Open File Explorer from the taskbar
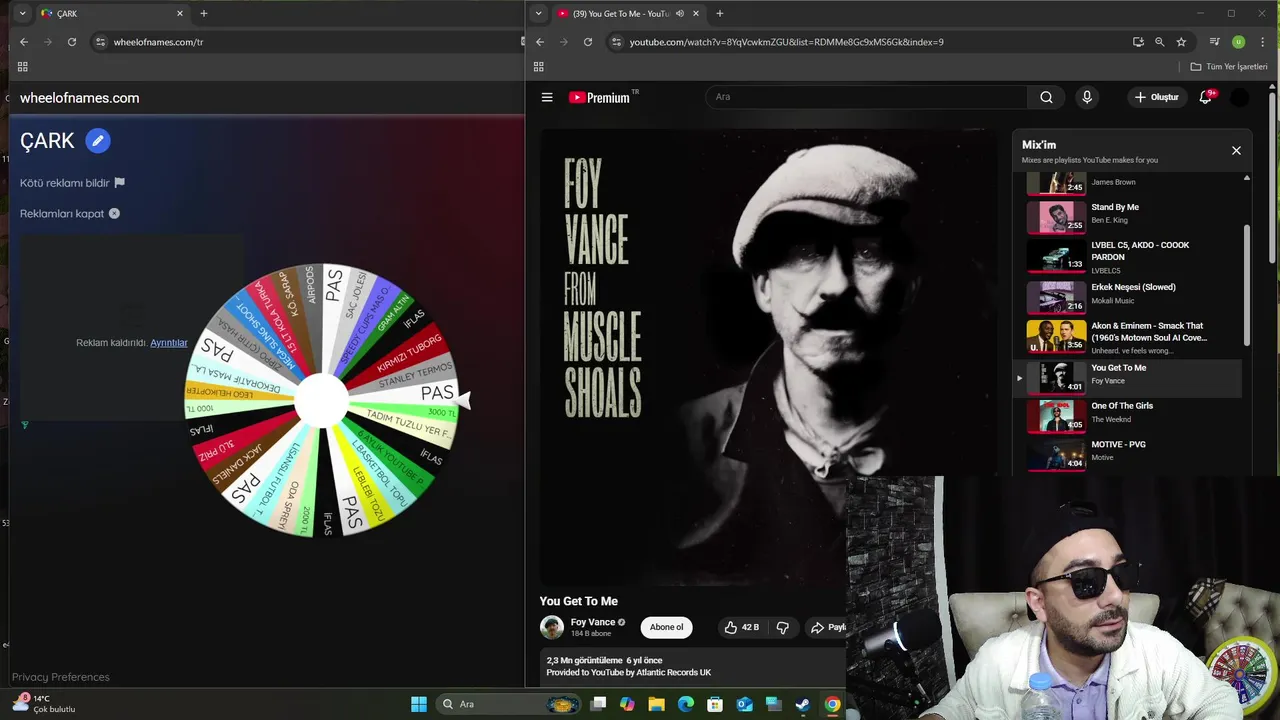Viewport: 1280px width, 720px height. click(x=656, y=704)
